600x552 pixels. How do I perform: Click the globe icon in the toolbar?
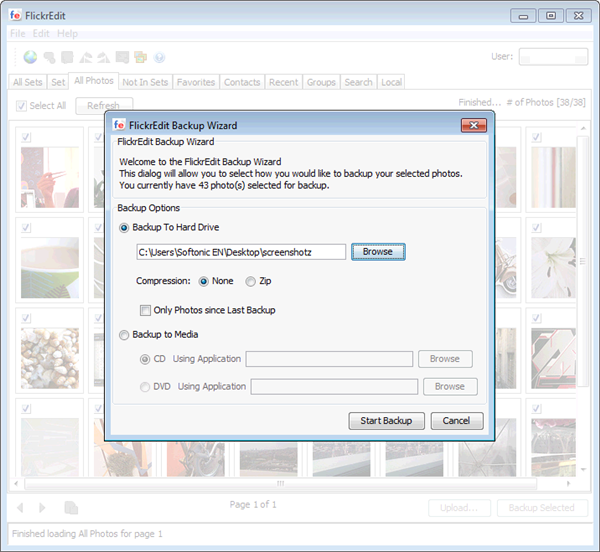tap(29, 58)
